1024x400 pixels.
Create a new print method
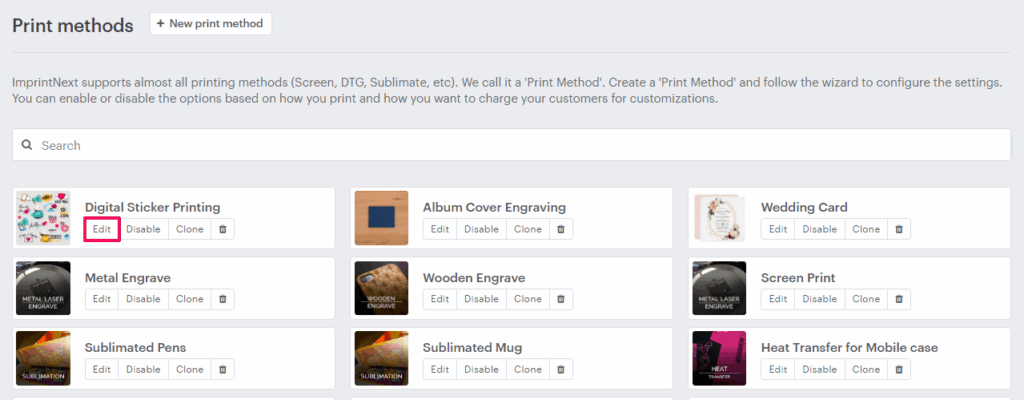click(210, 23)
